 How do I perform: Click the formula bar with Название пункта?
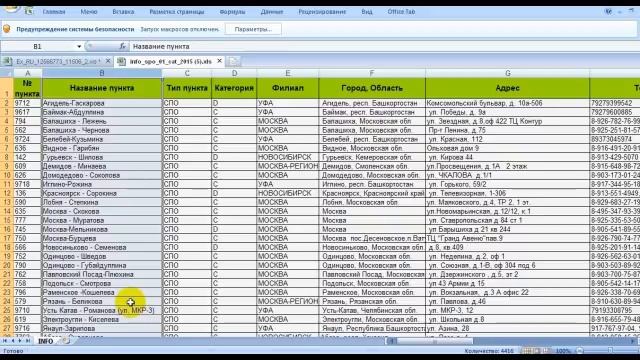coord(384,47)
